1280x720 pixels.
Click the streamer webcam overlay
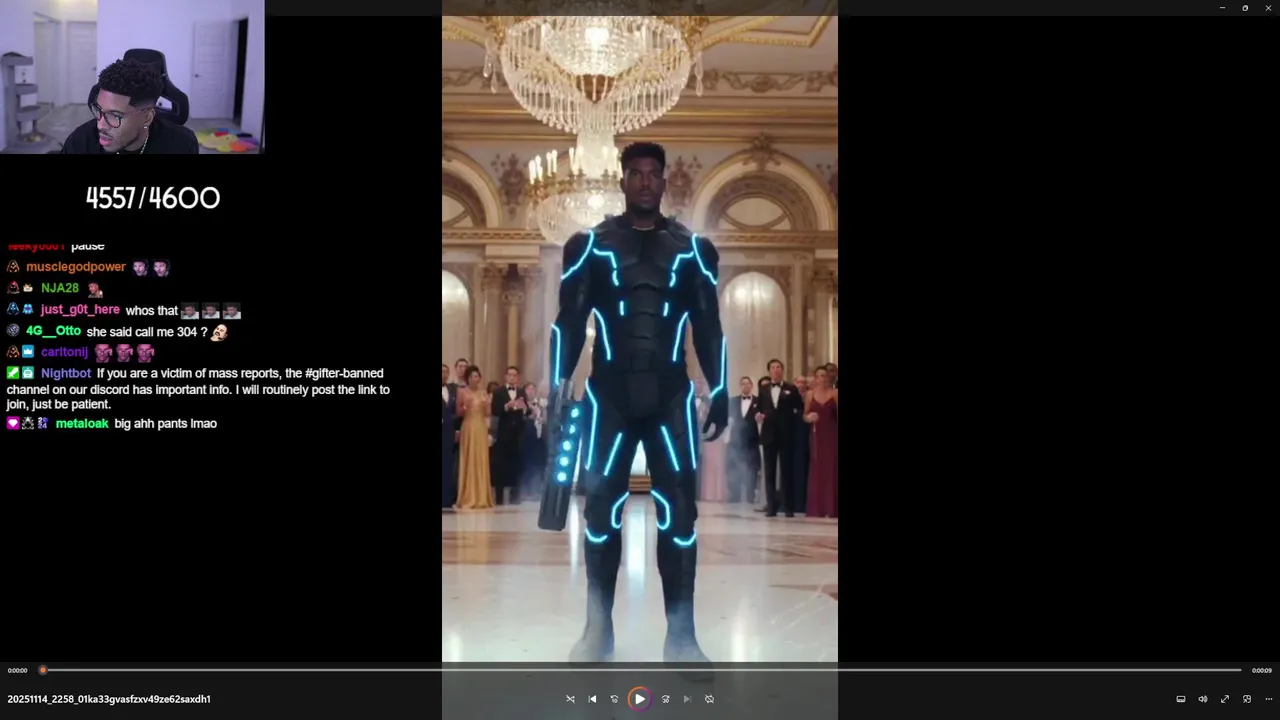(x=132, y=76)
